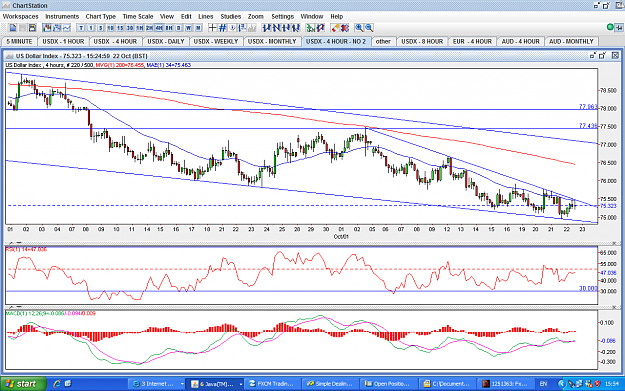Select the 2H time scale button

click(149, 28)
